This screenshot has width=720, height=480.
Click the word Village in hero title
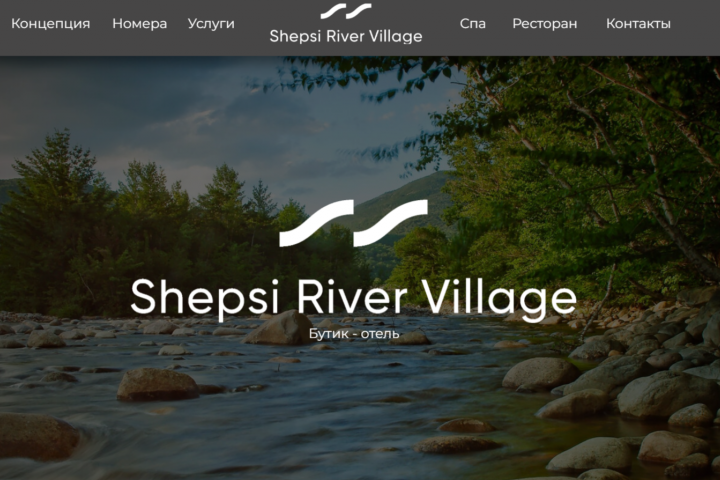[499, 299]
